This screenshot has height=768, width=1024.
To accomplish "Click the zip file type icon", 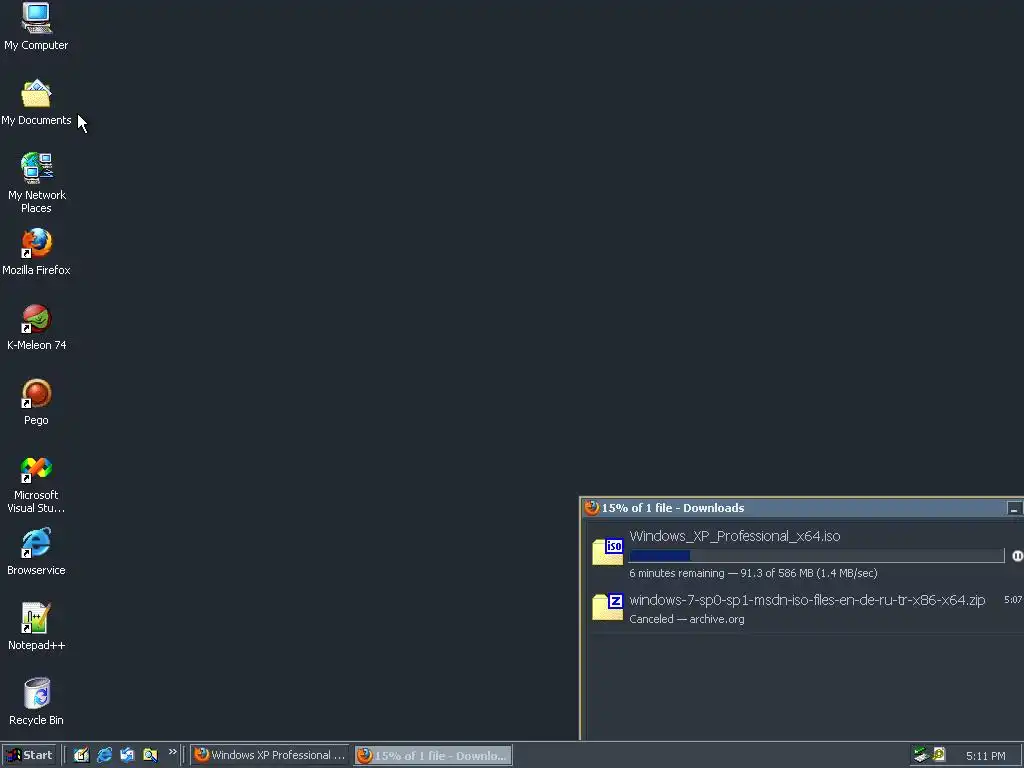I will 607,606.
